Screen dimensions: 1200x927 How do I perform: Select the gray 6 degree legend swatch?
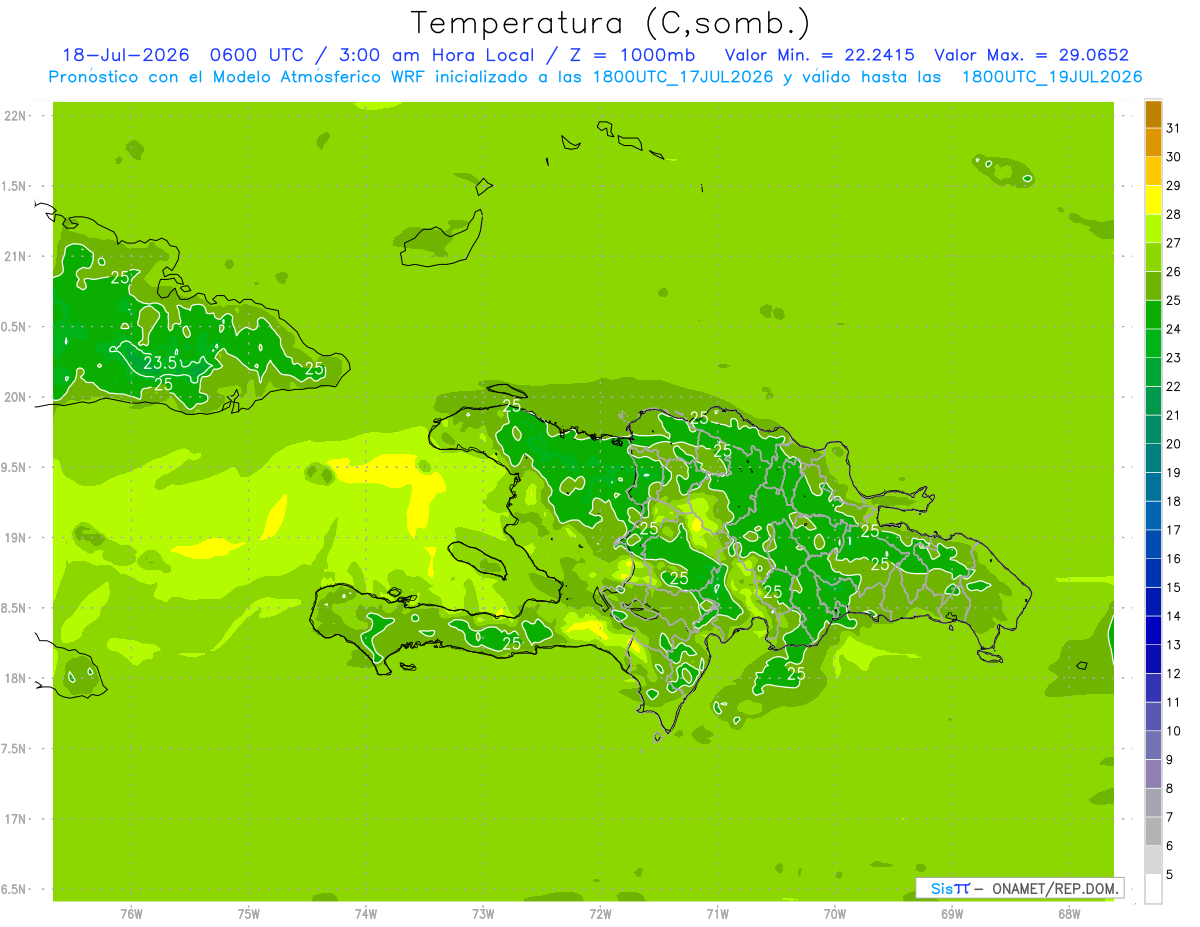tap(1153, 832)
